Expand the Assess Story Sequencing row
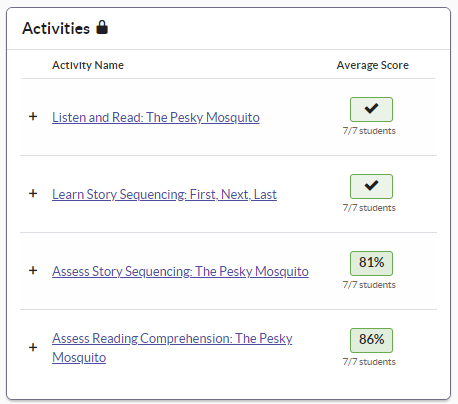 click(33, 271)
